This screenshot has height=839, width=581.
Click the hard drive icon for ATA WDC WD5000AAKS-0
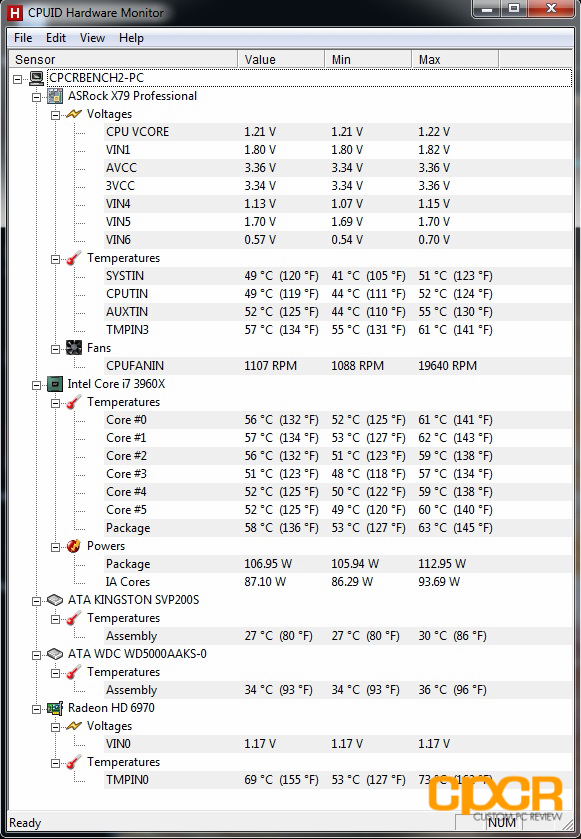click(x=55, y=654)
